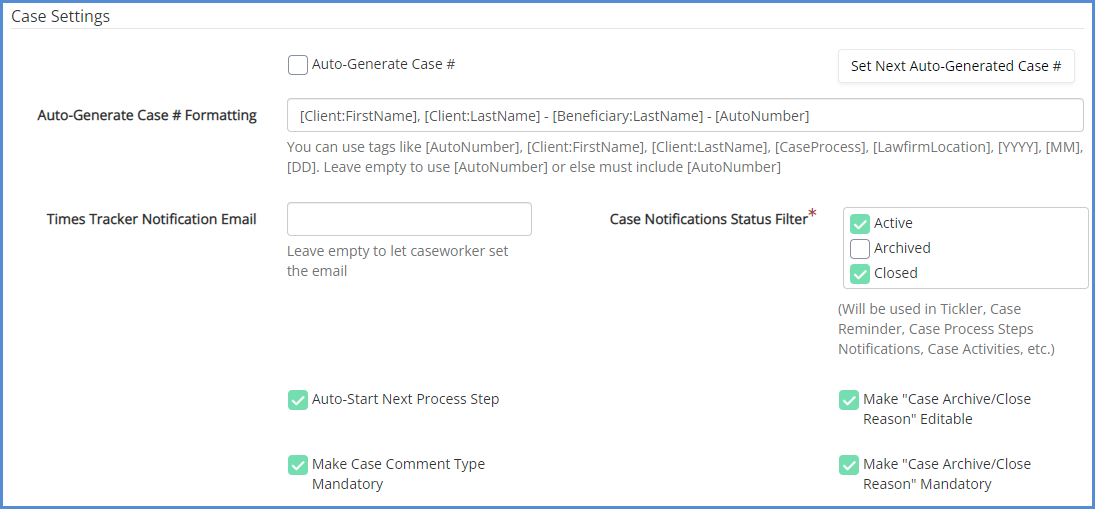Toggle Make Case Comment Type Mandatory checkbox
Viewport: 1095px width, 509px height.
coord(298,465)
